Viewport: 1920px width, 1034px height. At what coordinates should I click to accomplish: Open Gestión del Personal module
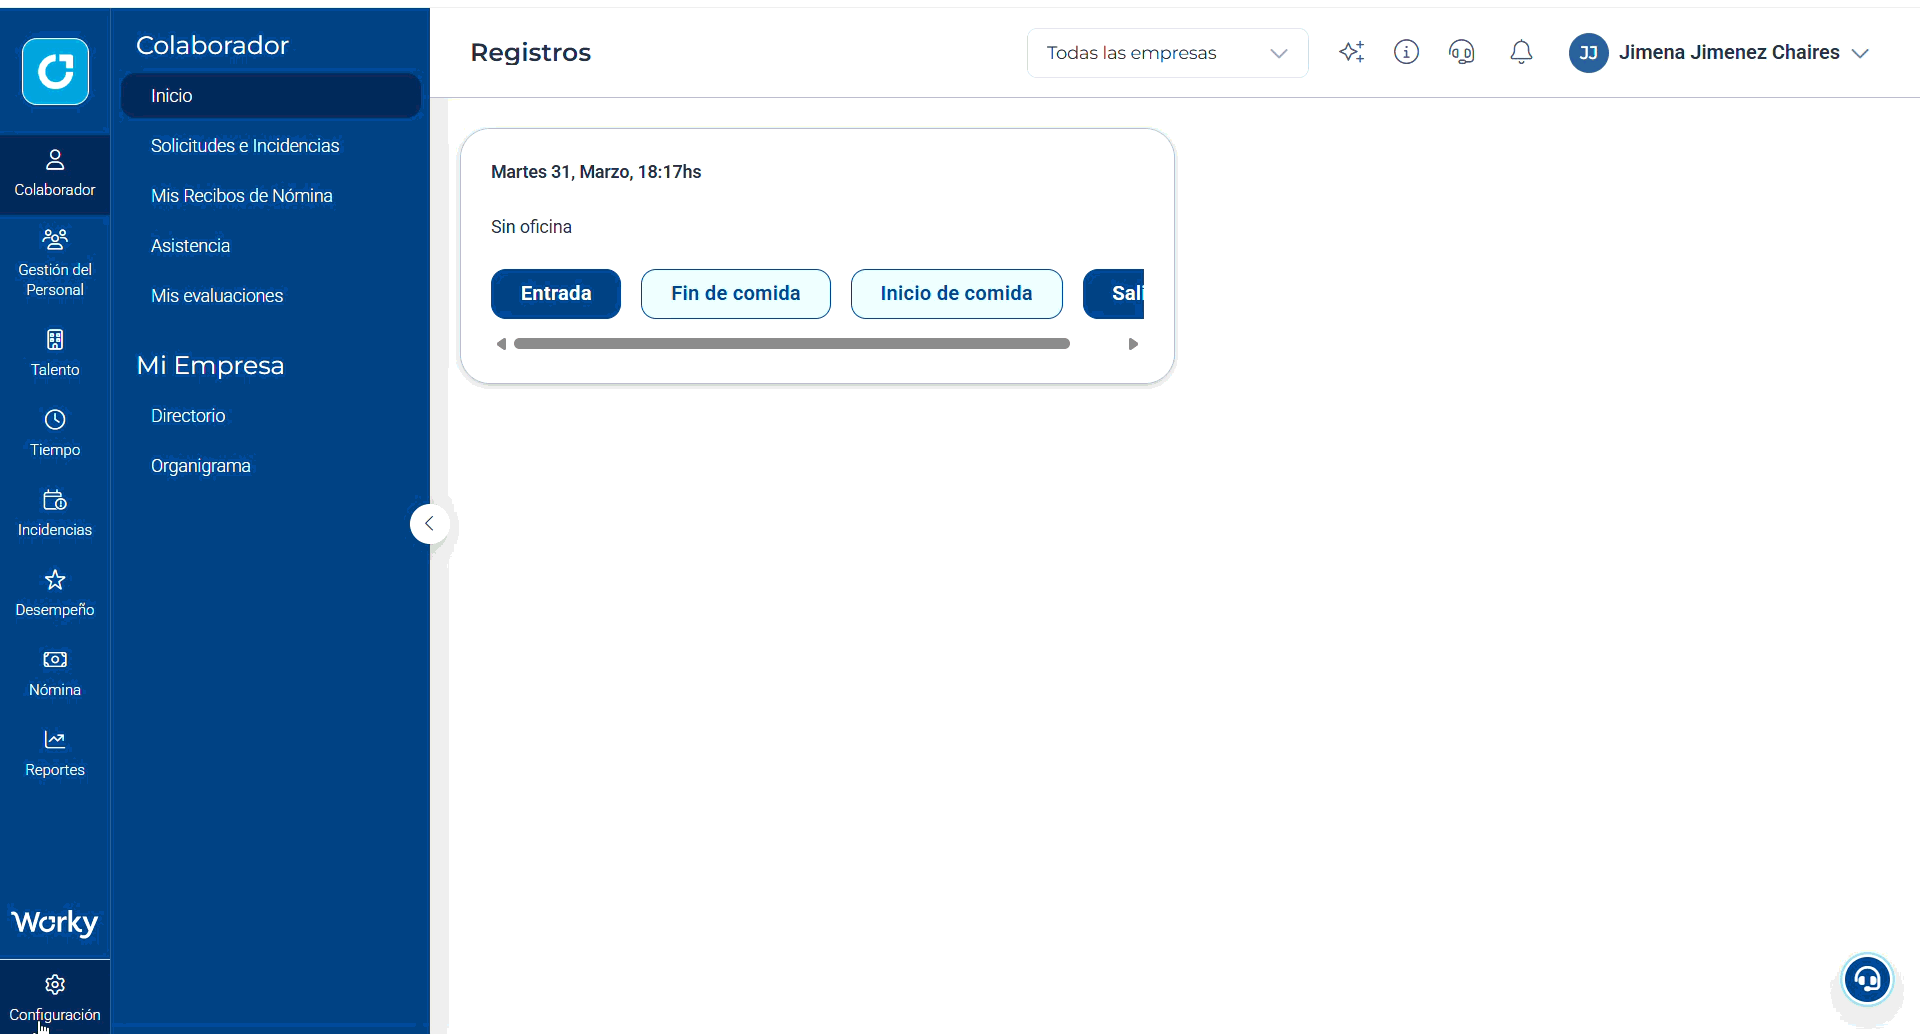pos(55,264)
